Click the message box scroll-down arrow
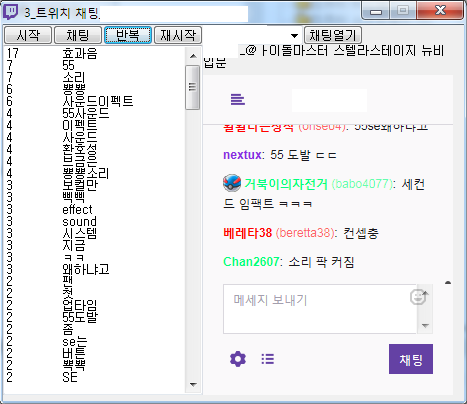Image resolution: width=467 pixels, height=404 pixels. pos(425,325)
